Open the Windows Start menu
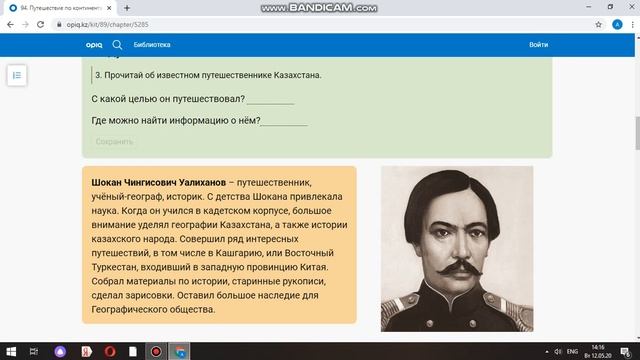 point(11,351)
